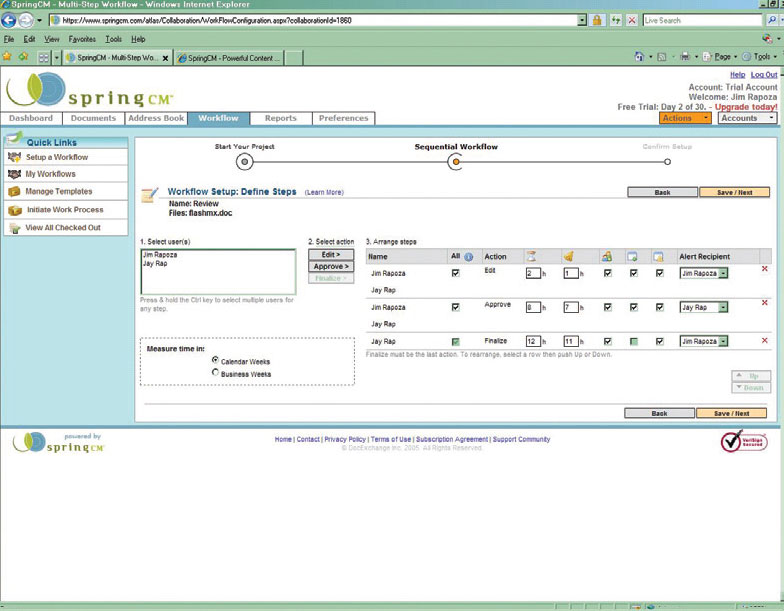Open the Alert Recipient dropdown in the Edit row
Image resolution: width=784 pixels, height=611 pixels.
(723, 273)
